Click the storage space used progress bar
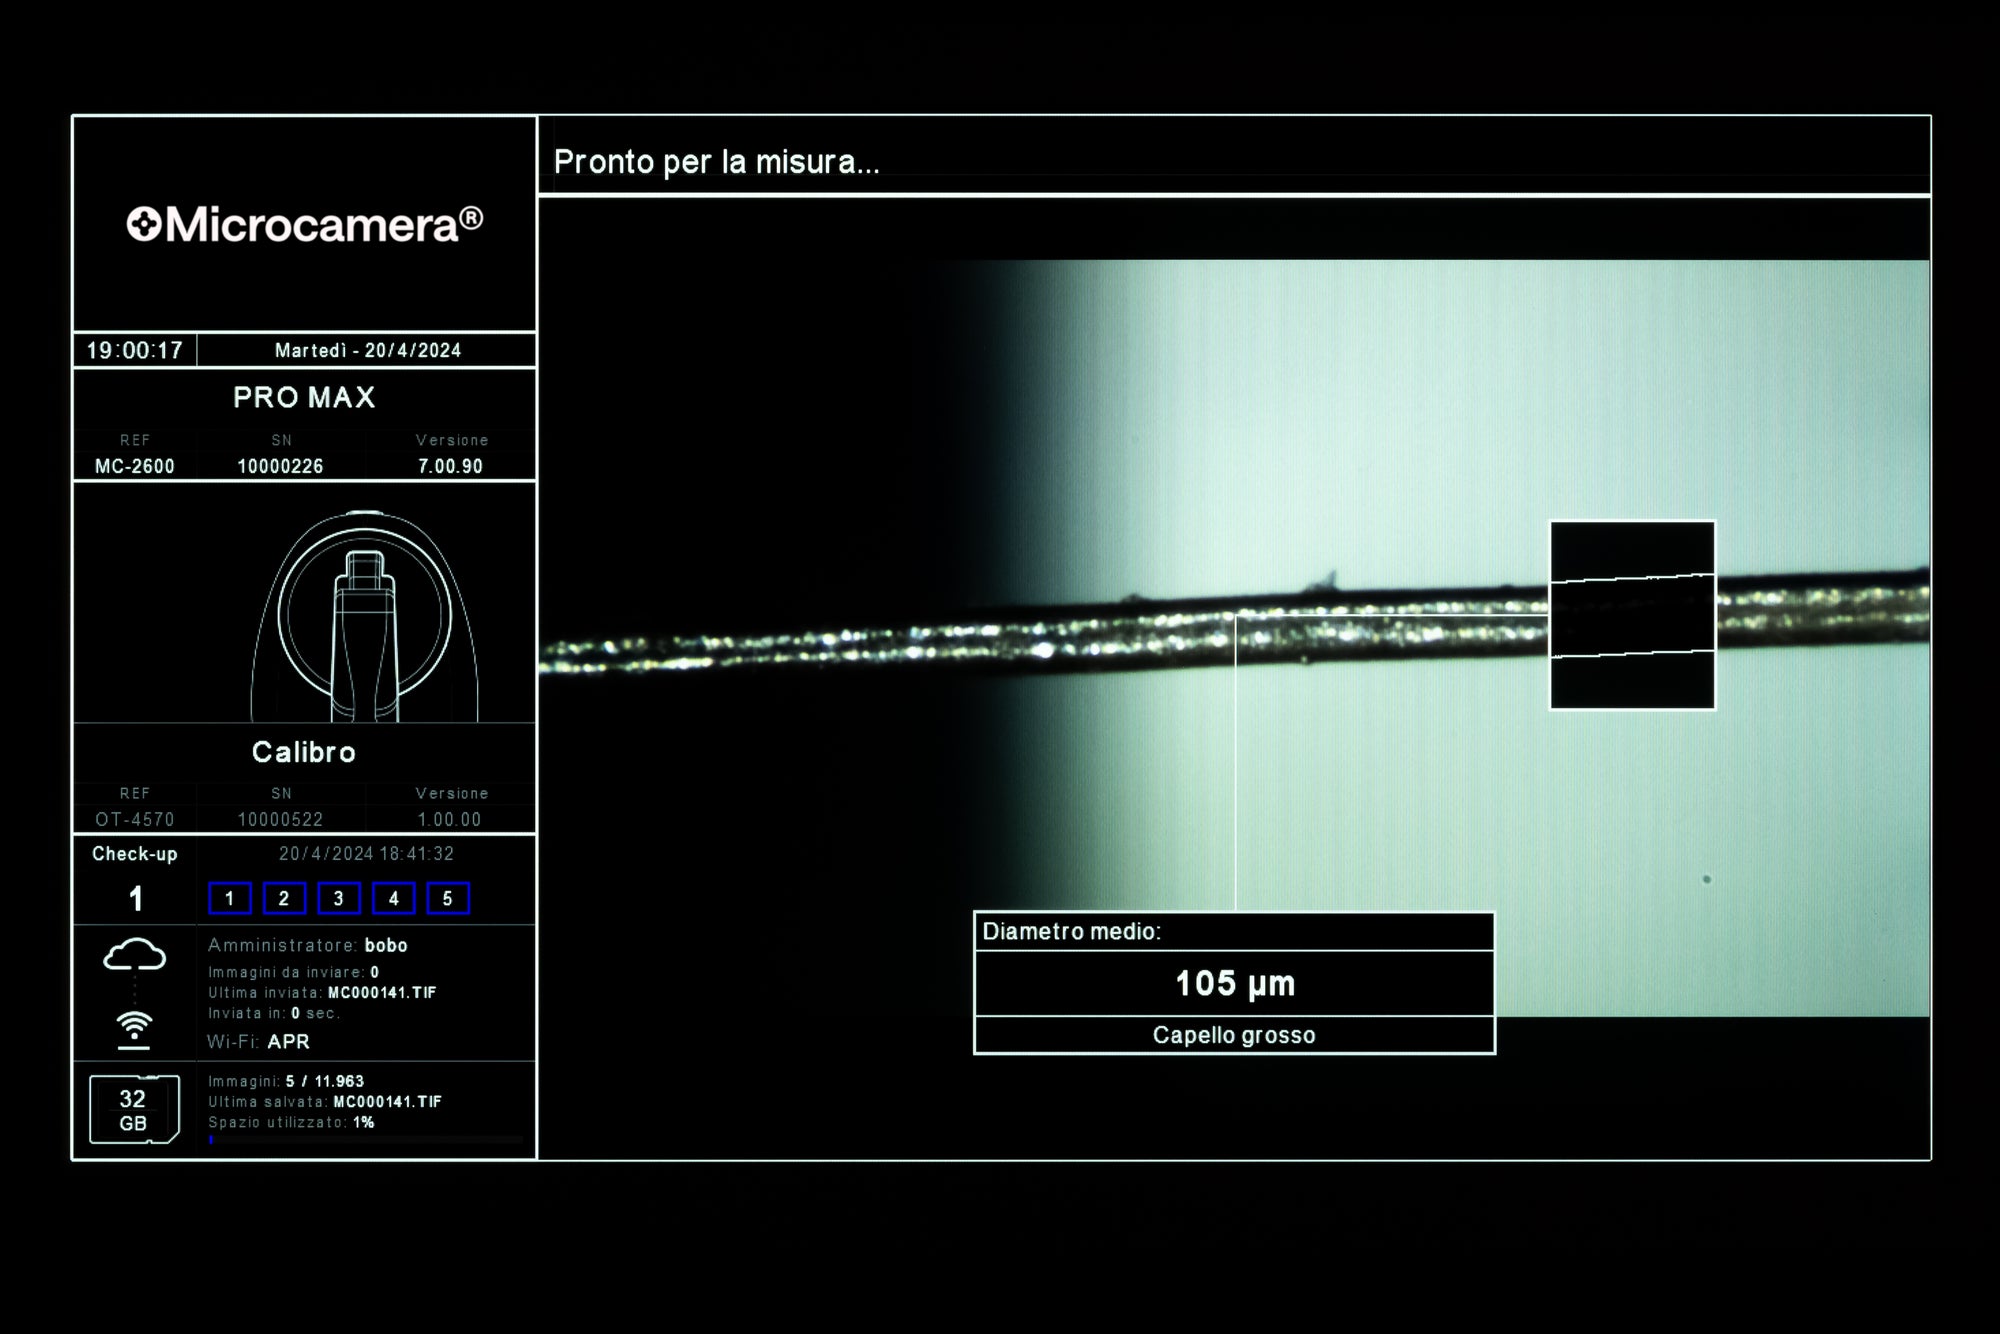 click(365, 1139)
